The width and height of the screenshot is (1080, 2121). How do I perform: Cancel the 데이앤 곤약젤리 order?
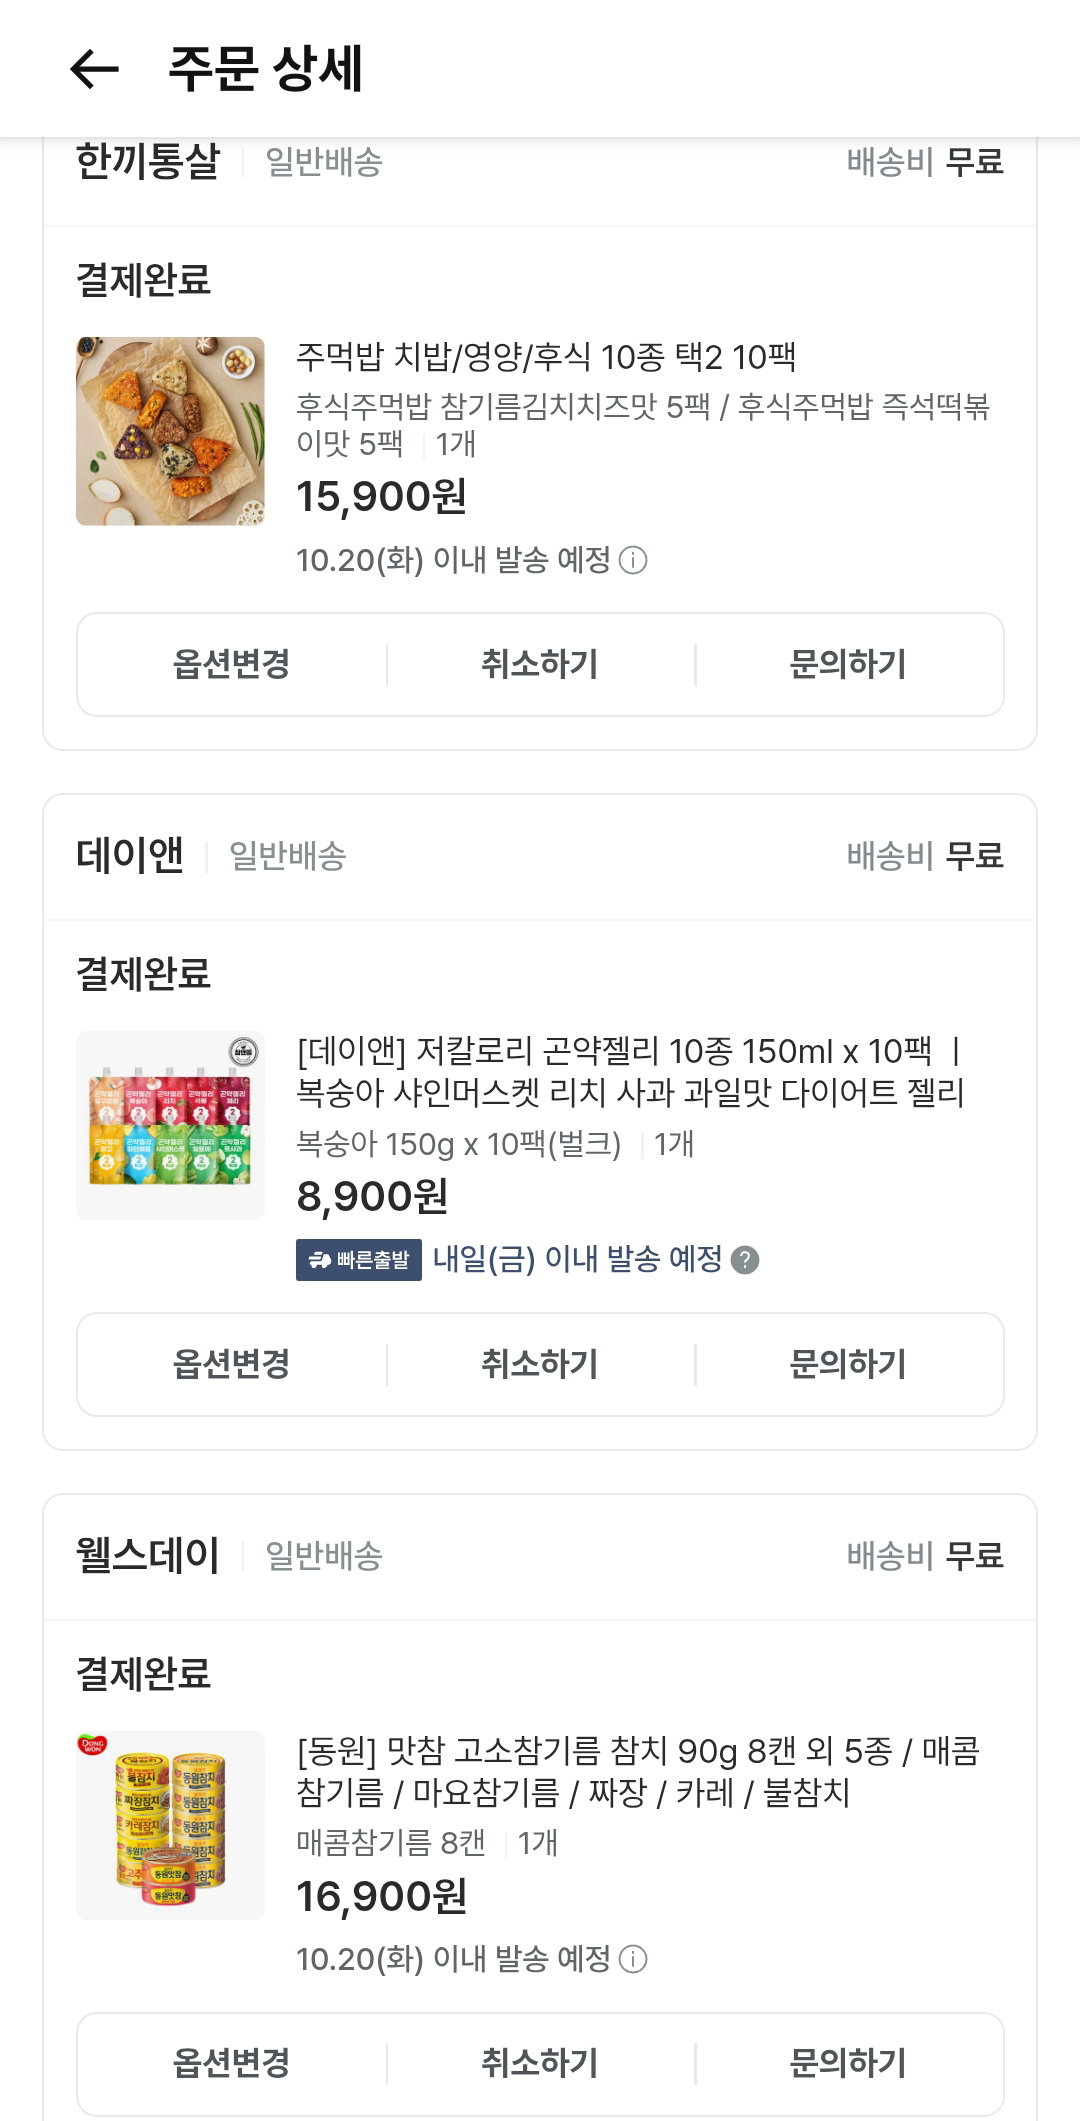(540, 1364)
